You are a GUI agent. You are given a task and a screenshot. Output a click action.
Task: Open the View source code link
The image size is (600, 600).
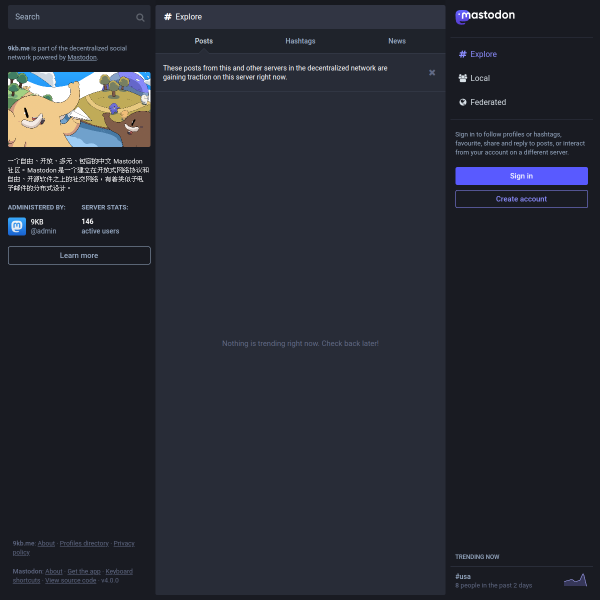pyautogui.click(x=70, y=580)
